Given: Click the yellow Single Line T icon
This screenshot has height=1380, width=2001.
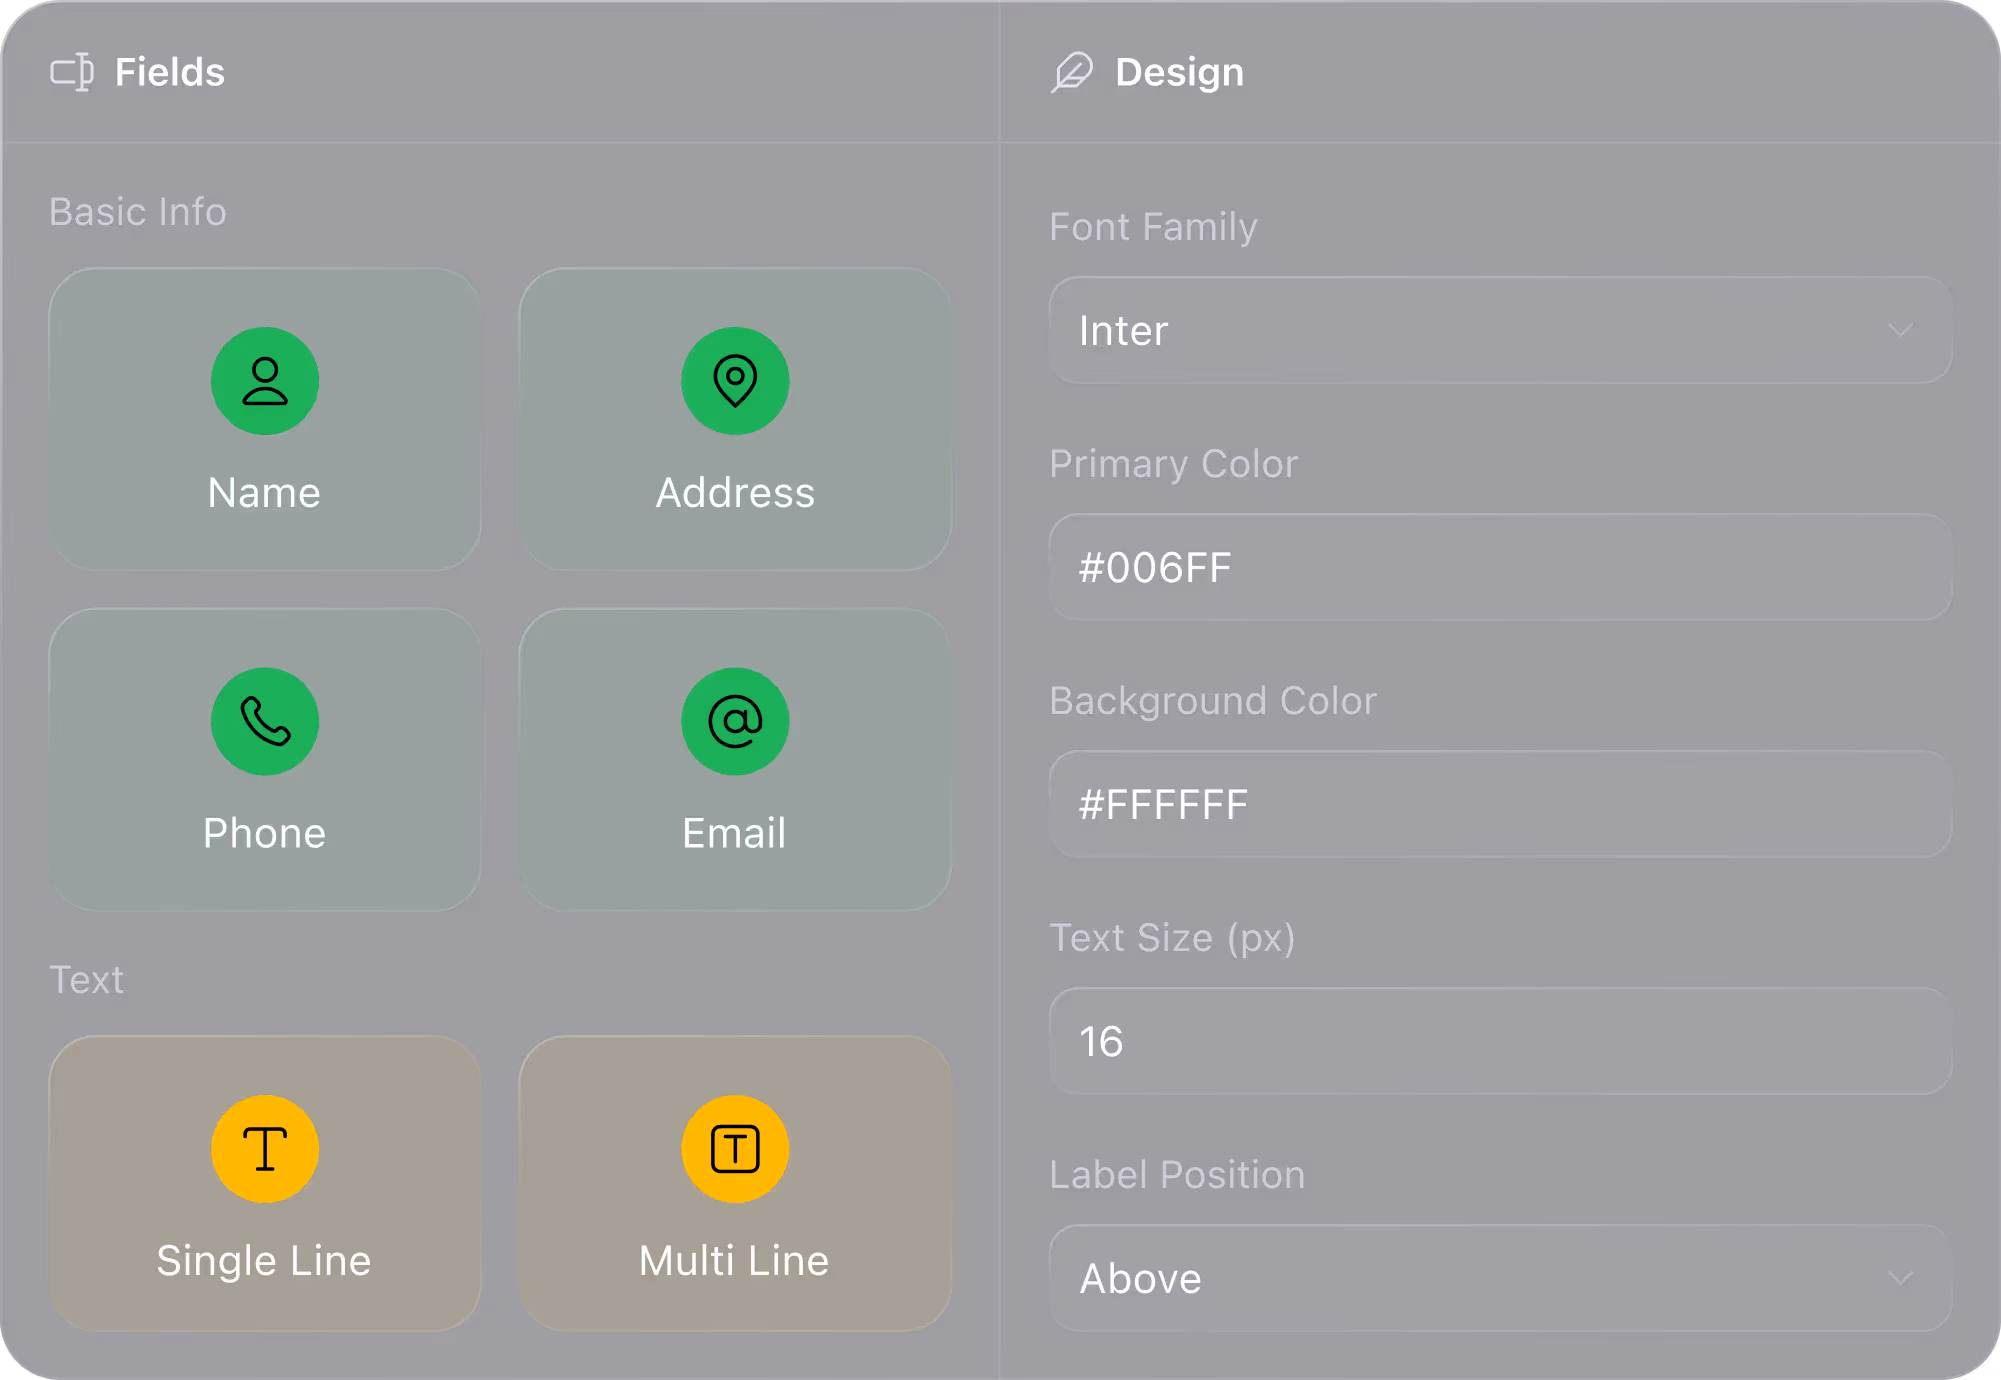Looking at the screenshot, I should tap(265, 1148).
